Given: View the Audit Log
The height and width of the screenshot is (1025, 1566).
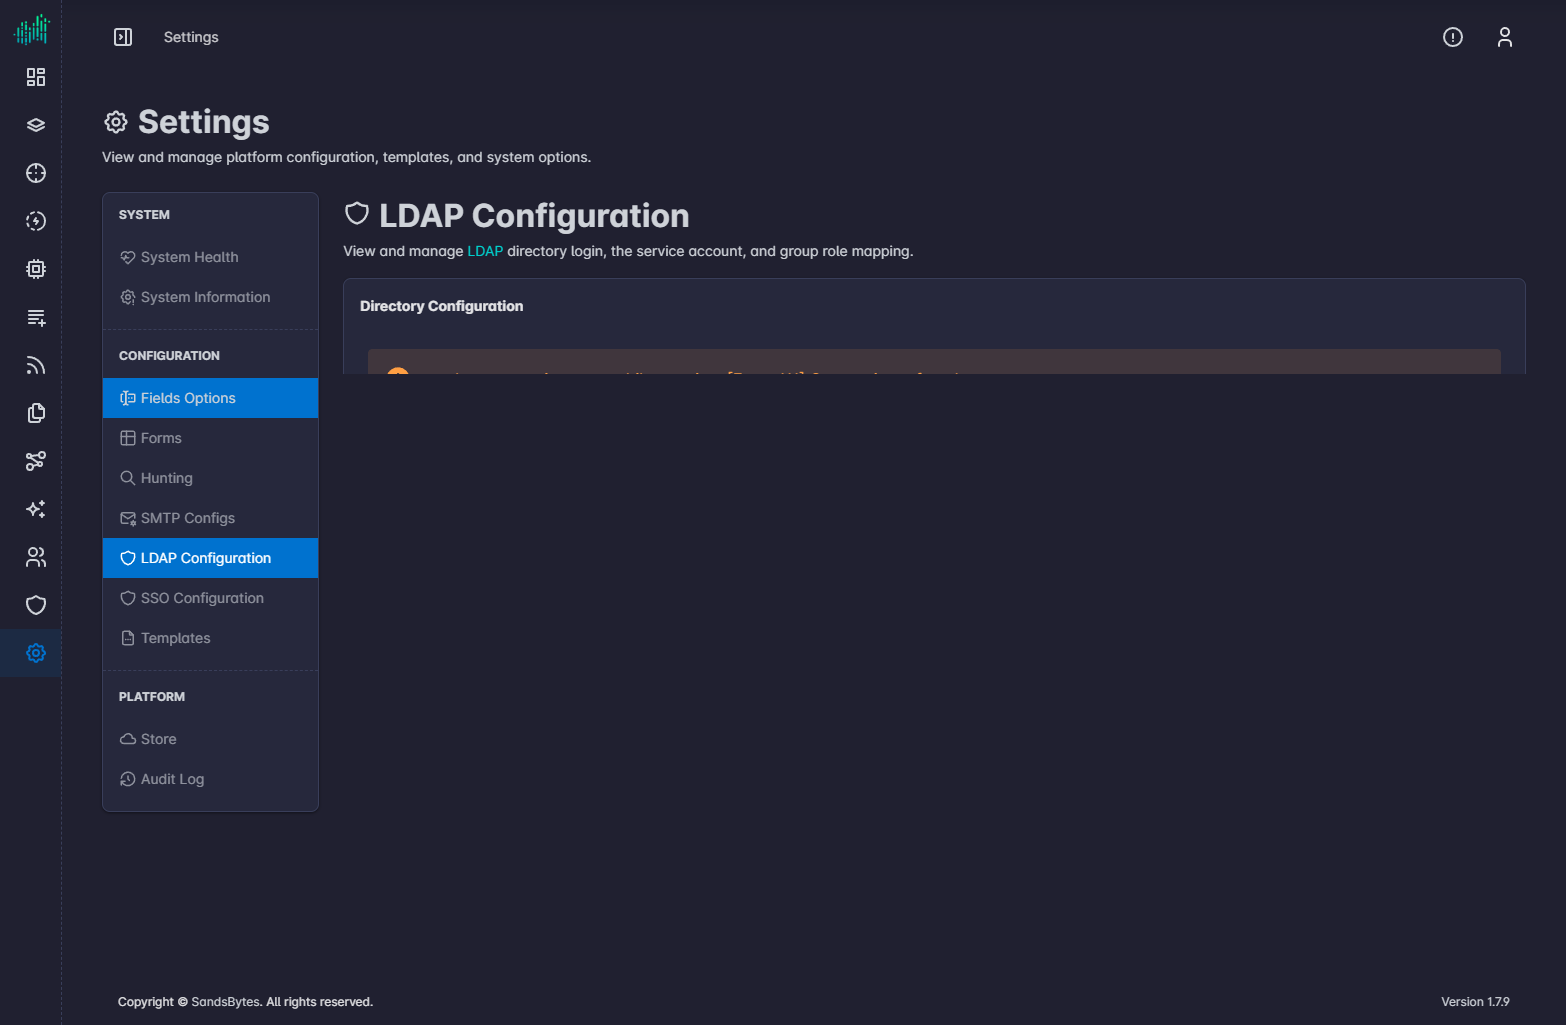Looking at the screenshot, I should click(210, 779).
